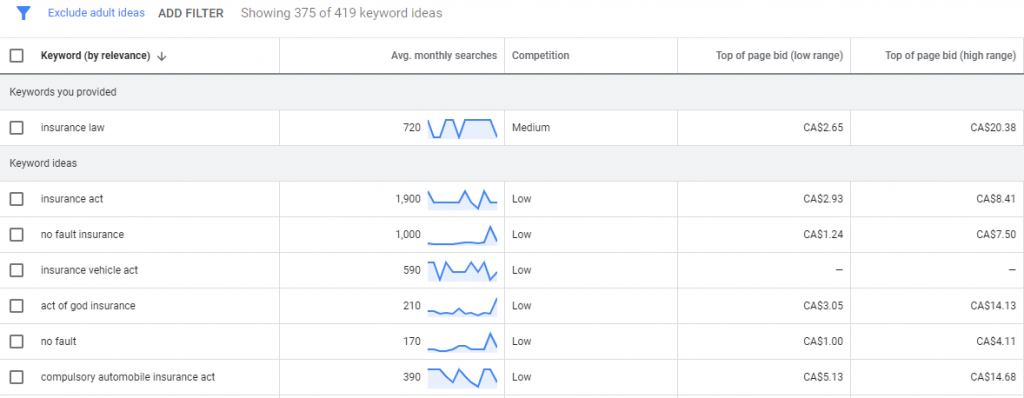1024x398 pixels.
Task: Sort by Avg. monthly searches column
Action: tap(444, 56)
